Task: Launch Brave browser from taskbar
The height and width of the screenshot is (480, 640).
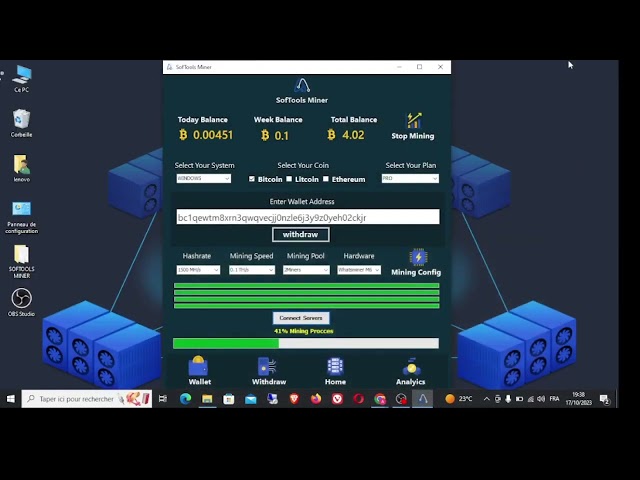Action: pyautogui.click(x=294, y=399)
